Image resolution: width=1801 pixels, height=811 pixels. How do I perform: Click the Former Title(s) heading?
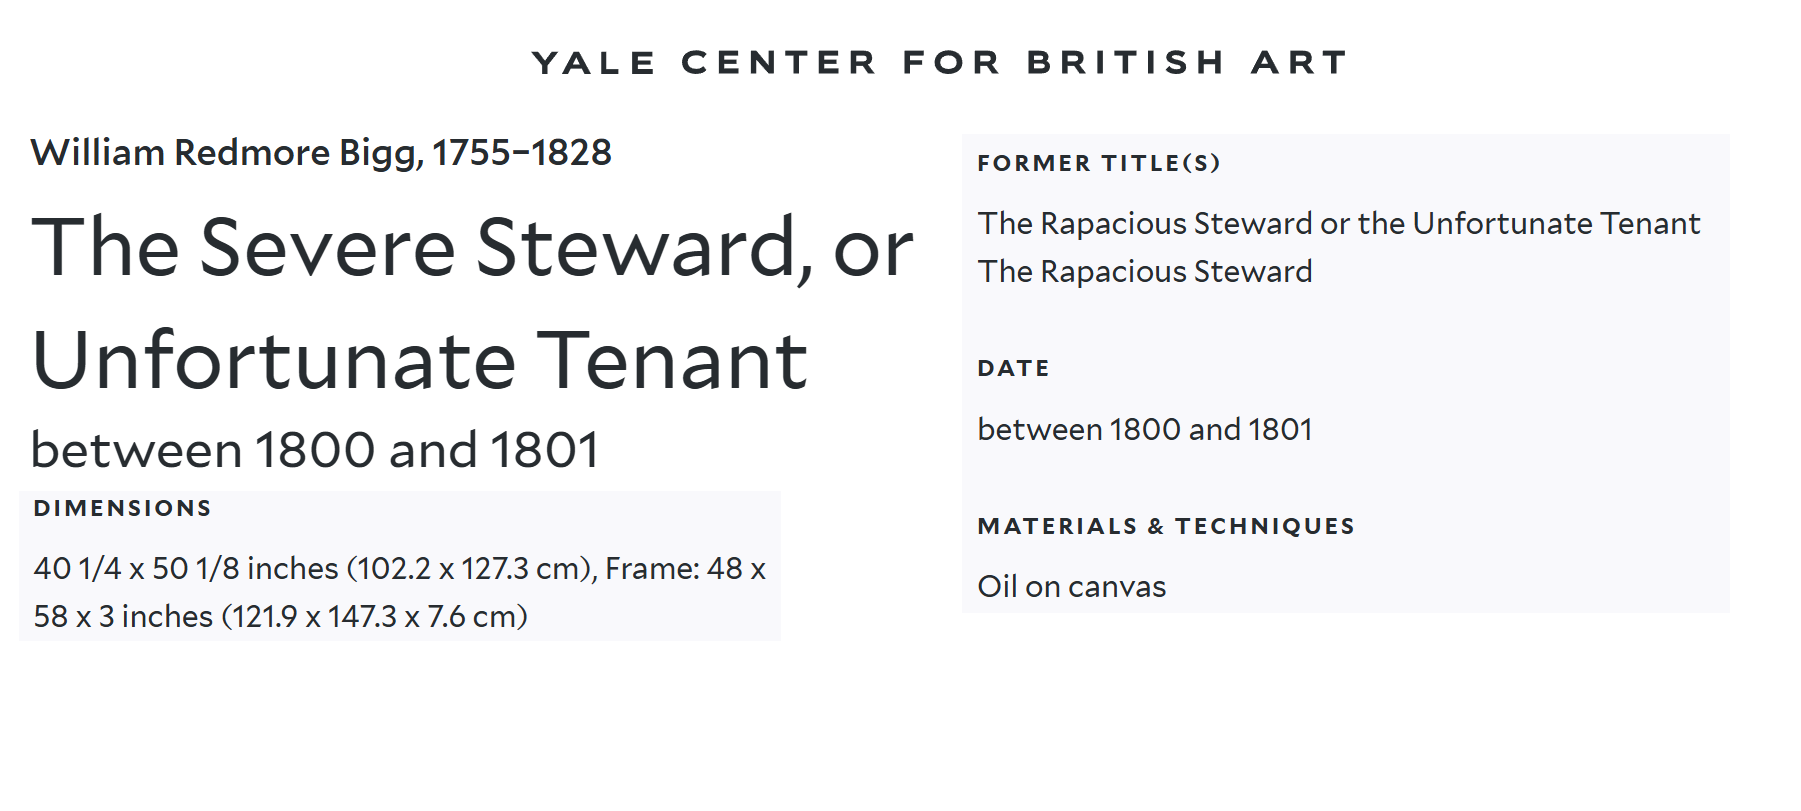[1099, 163]
